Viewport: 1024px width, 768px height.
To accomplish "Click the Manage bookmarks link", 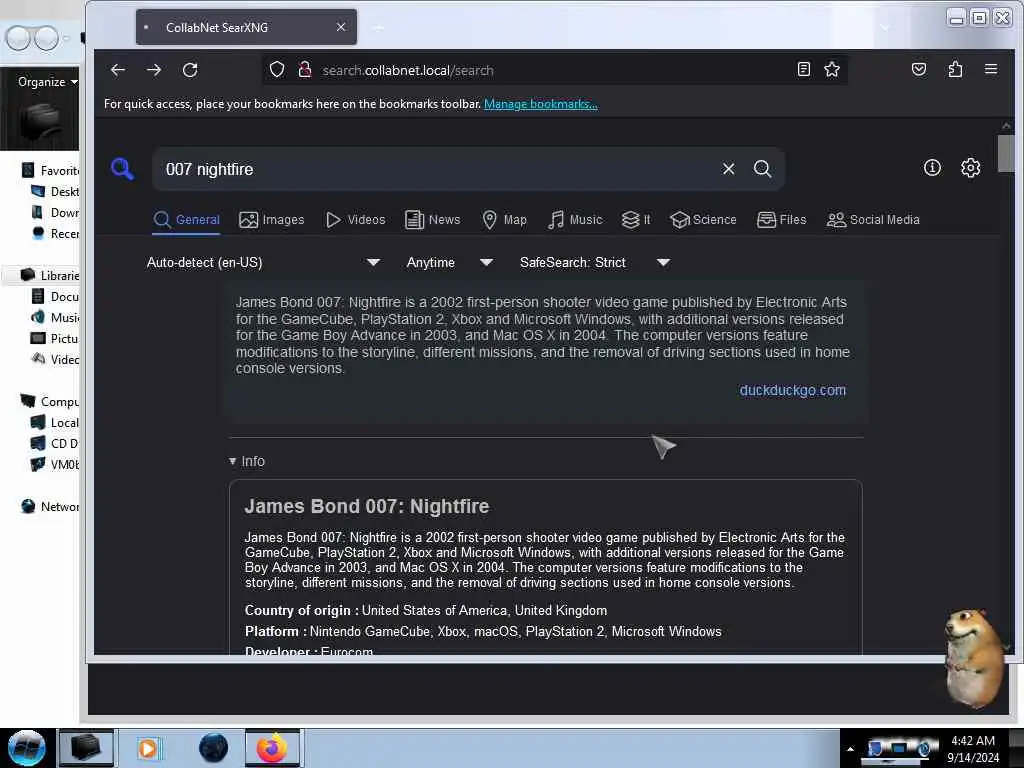I will coord(541,104).
